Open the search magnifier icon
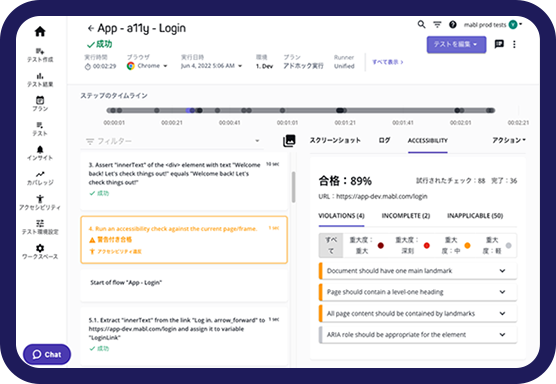This screenshot has width=556, height=384. 421,24
